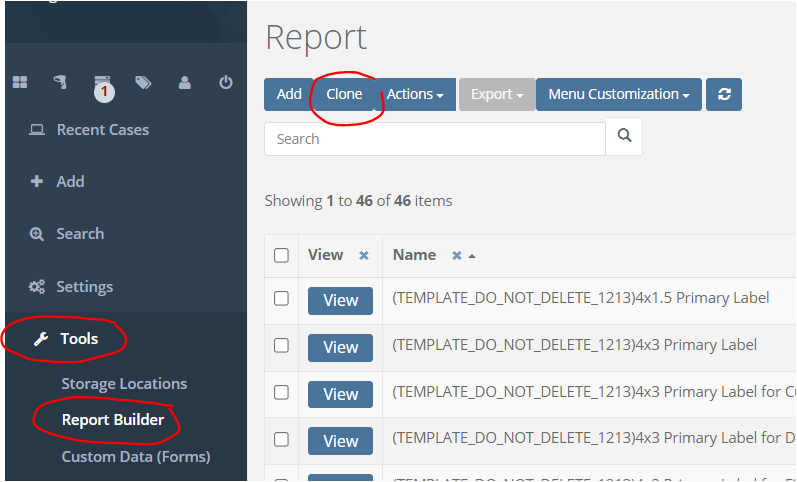Tick checkbox for 4x3 Primary Label row
797x482 pixels.
282,345
